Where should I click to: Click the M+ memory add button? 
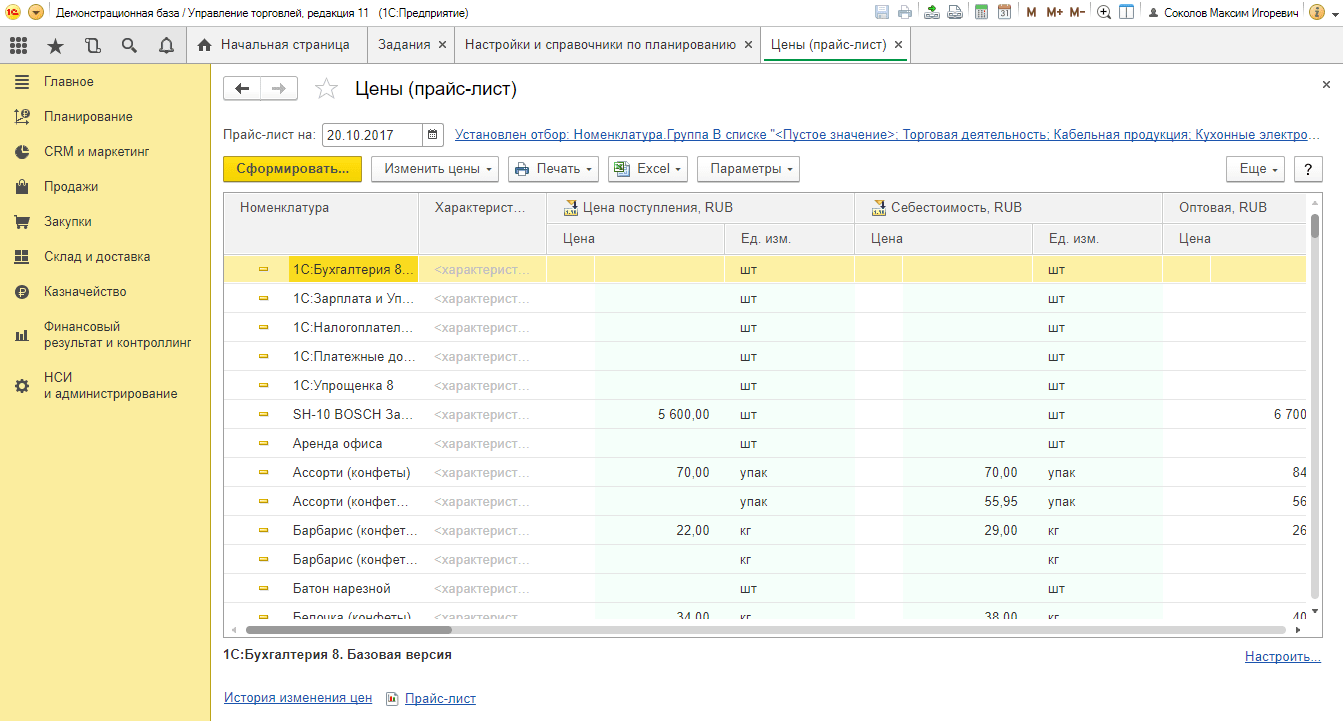tap(1054, 13)
